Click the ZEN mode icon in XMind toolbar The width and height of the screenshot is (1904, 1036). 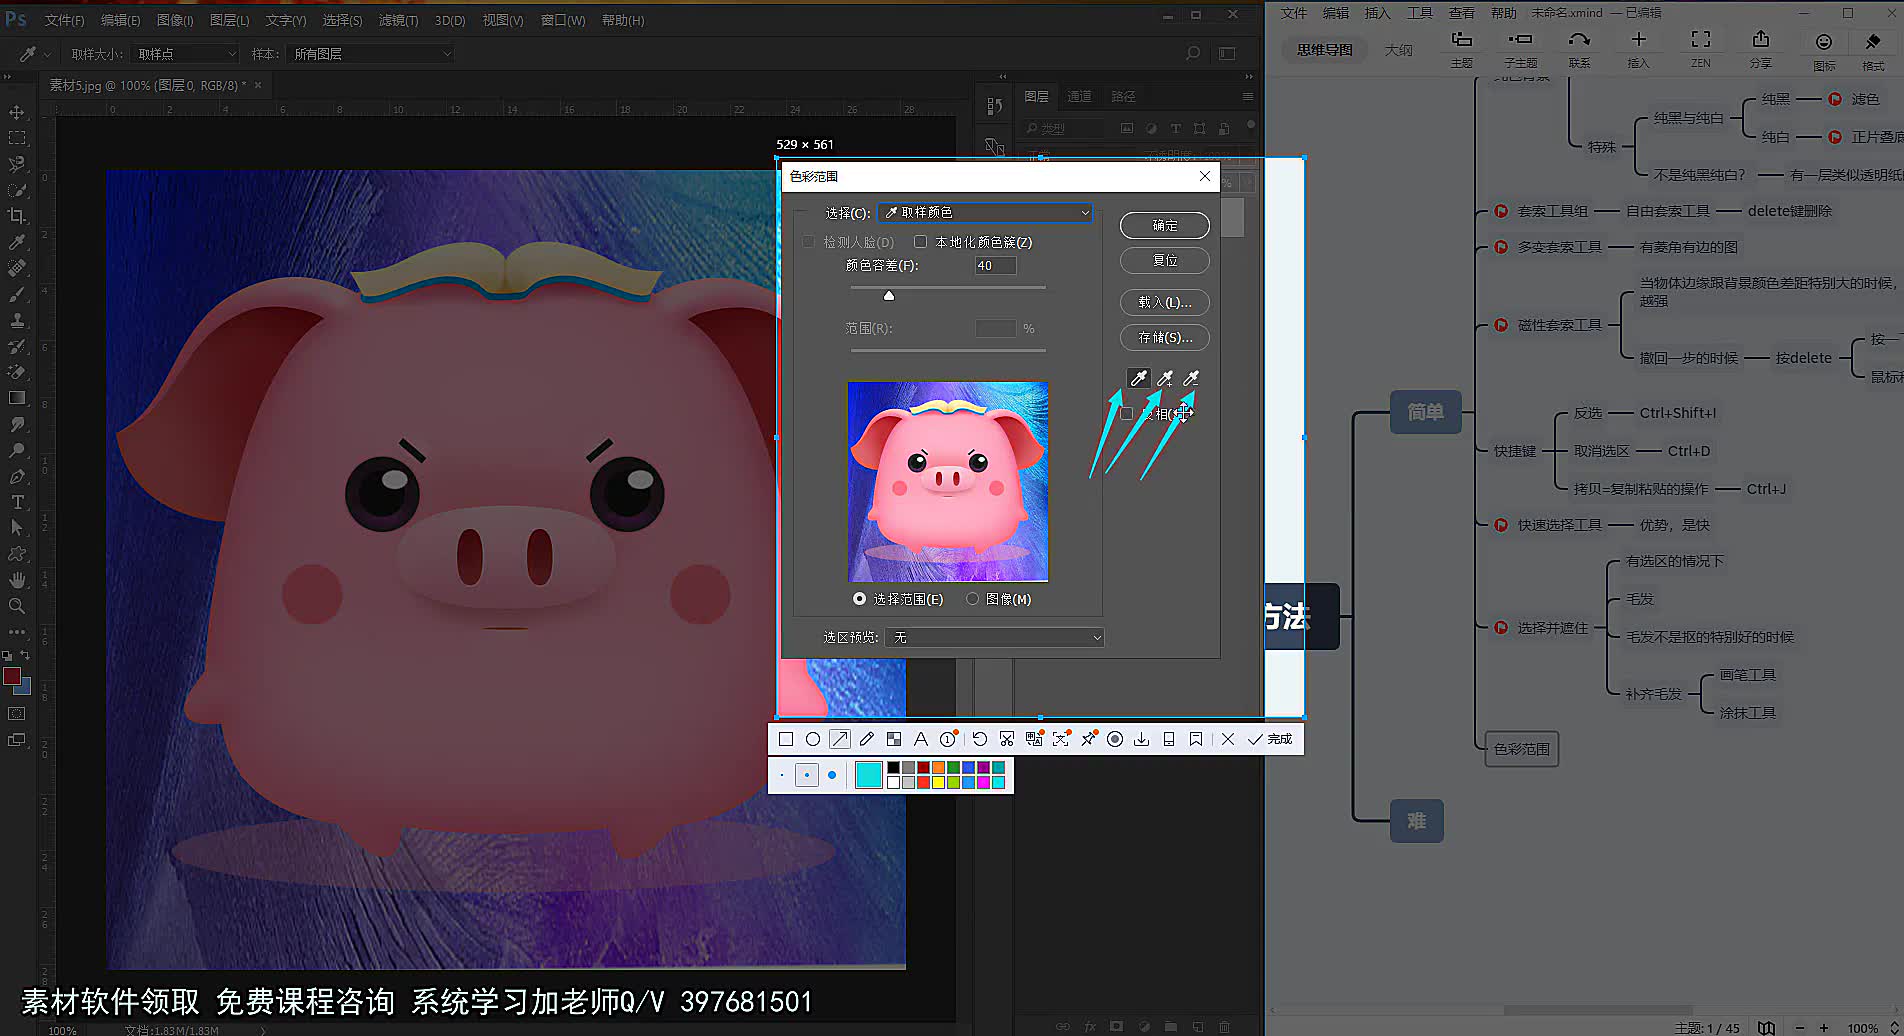[1700, 47]
